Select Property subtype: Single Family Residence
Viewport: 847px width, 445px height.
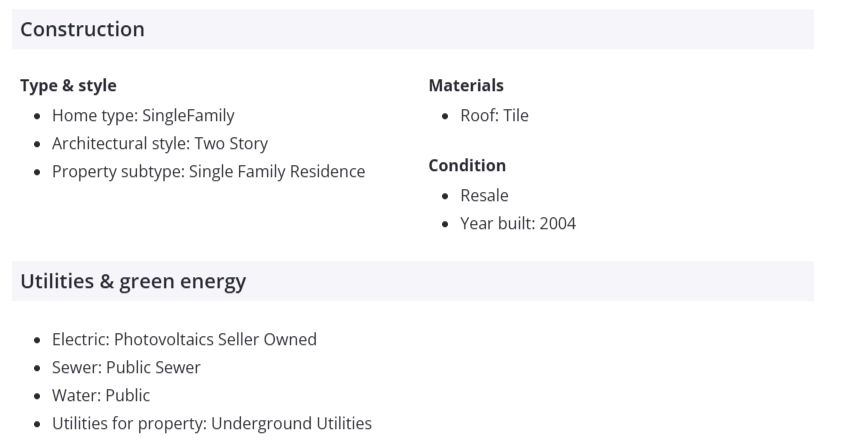208,171
